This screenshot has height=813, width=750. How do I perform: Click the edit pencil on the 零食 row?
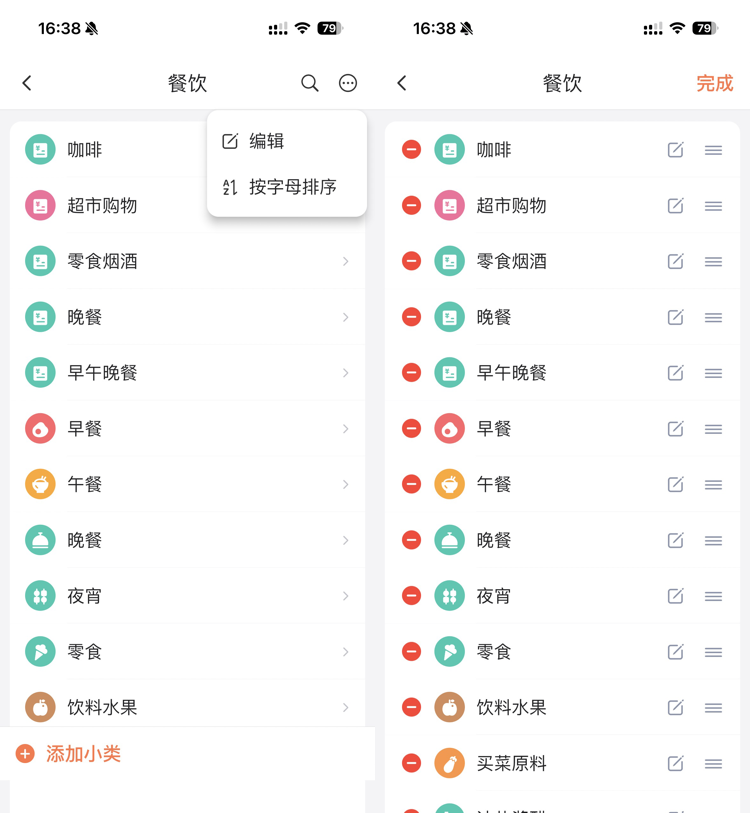click(676, 652)
